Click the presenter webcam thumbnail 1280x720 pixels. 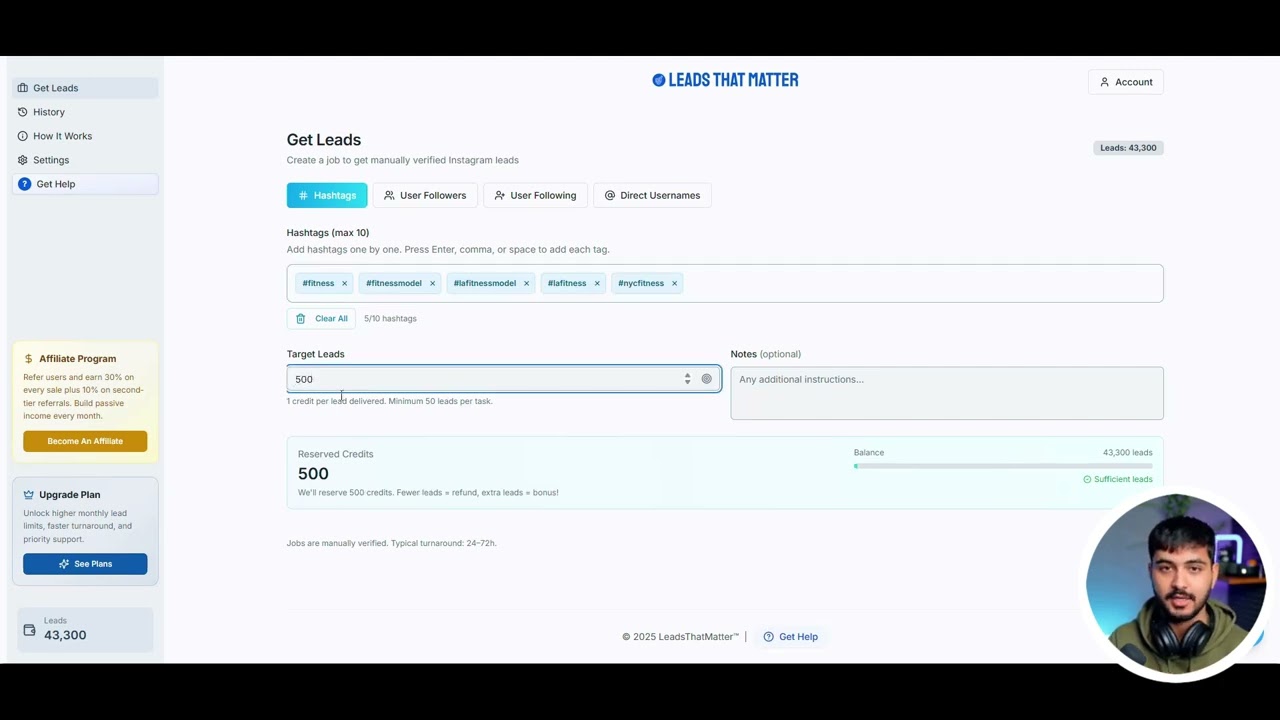point(1175,585)
